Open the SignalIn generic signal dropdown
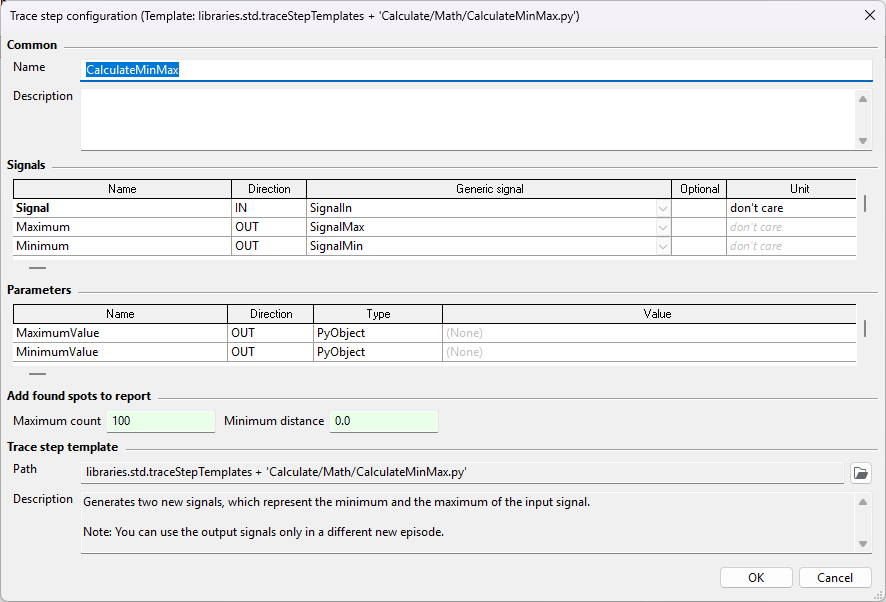Screen dimensions: 886x602 [x=663, y=209]
